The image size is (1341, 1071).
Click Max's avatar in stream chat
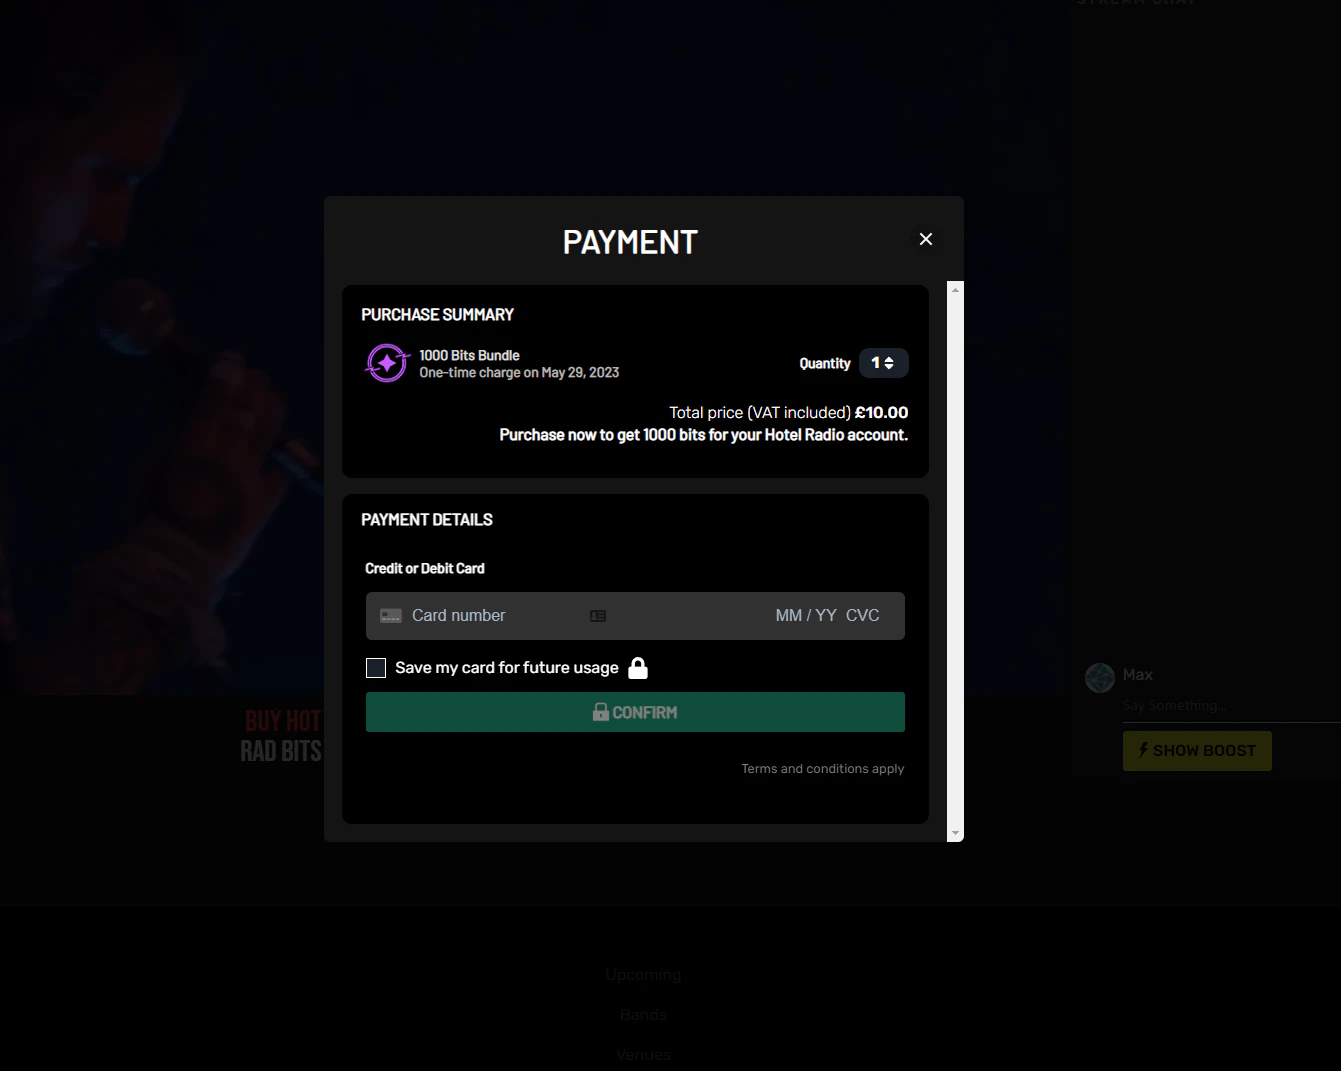point(1100,678)
